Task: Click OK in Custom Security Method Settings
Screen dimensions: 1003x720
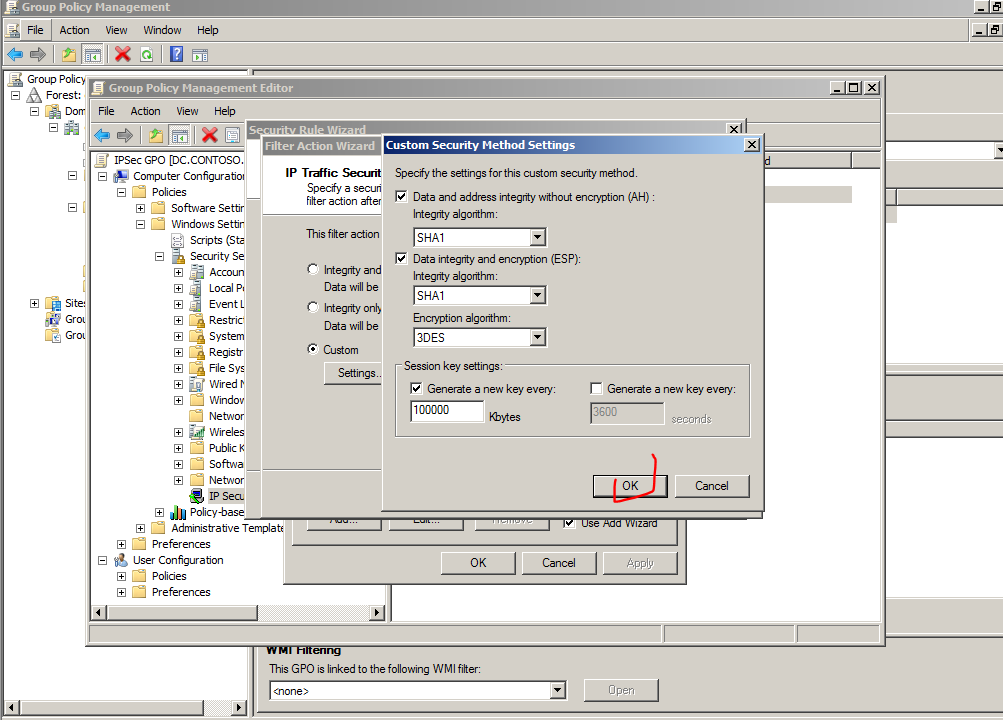Action: pyautogui.click(x=630, y=486)
